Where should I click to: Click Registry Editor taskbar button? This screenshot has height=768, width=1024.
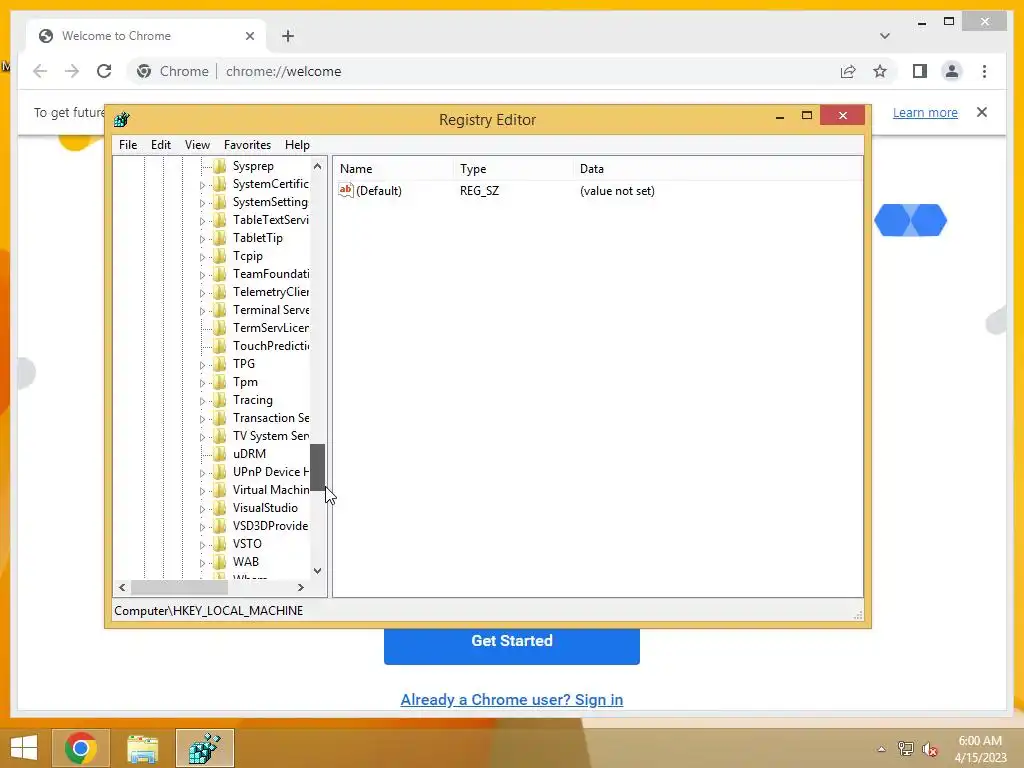point(204,748)
